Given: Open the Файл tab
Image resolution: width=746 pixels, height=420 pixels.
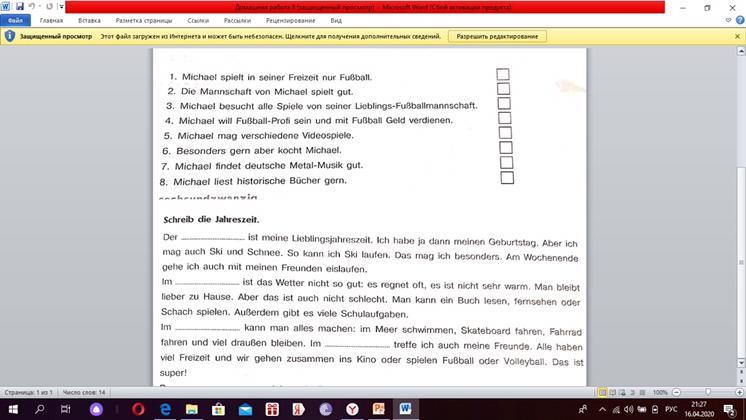Looking at the screenshot, I should 15,20.
